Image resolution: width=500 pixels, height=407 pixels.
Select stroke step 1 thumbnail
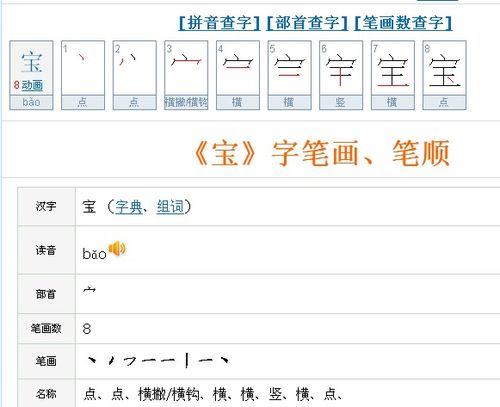click(x=83, y=75)
